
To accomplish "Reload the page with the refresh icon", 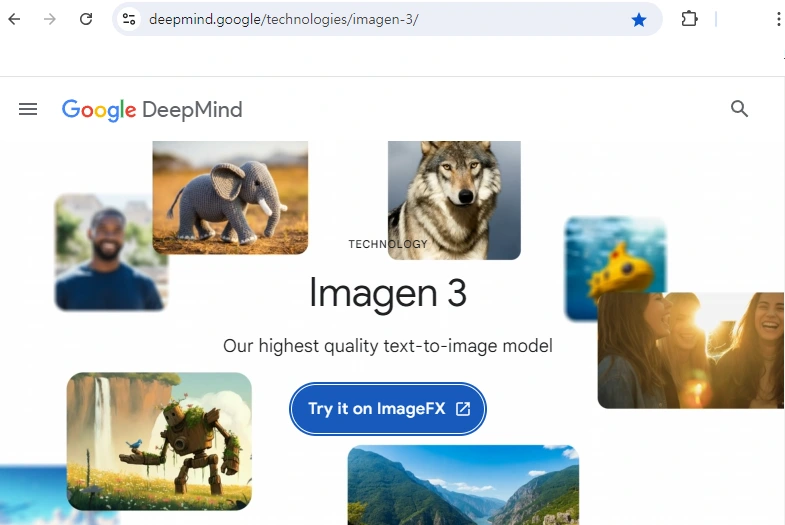I will click(86, 19).
